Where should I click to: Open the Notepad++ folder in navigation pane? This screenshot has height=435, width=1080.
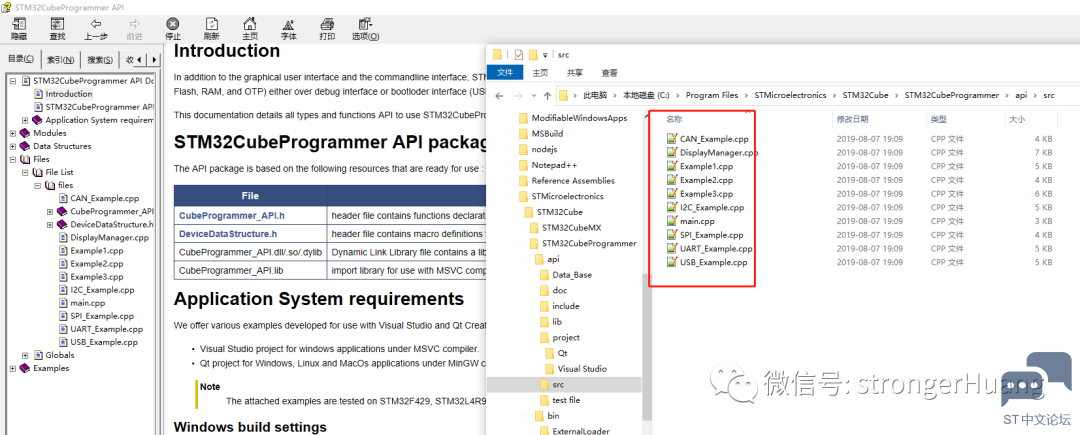(549, 165)
